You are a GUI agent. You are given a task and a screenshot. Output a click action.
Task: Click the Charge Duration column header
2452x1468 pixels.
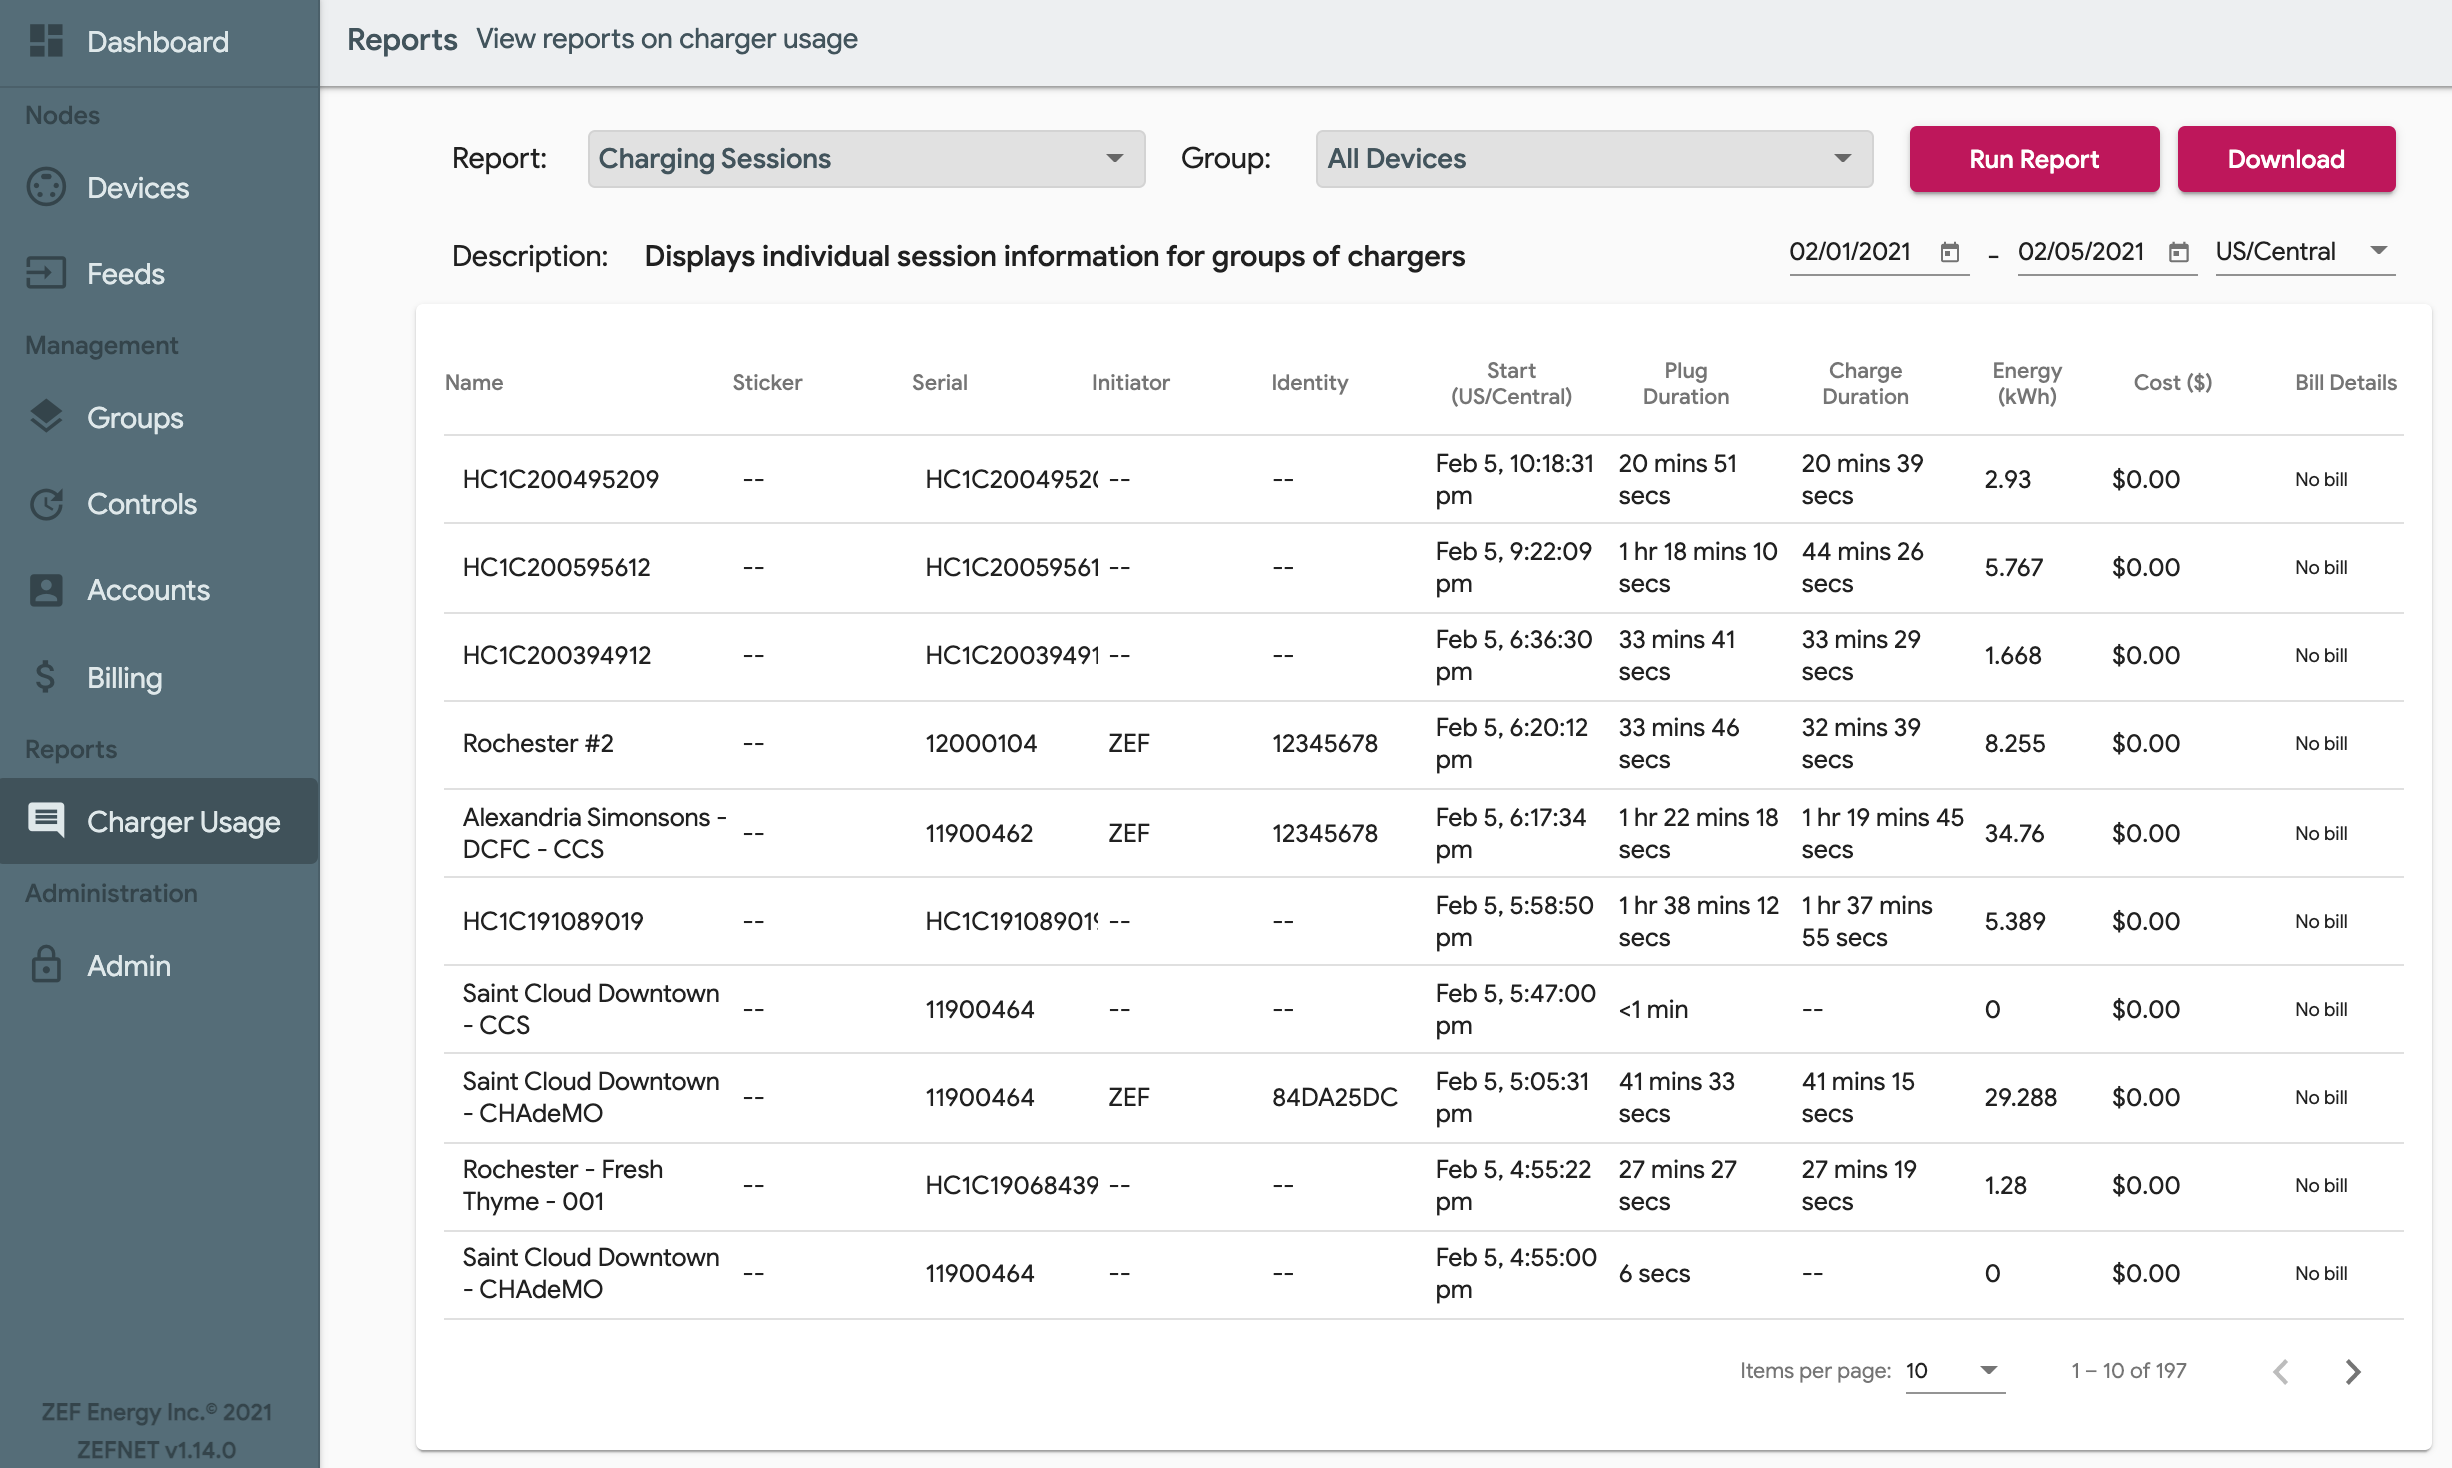point(1865,383)
